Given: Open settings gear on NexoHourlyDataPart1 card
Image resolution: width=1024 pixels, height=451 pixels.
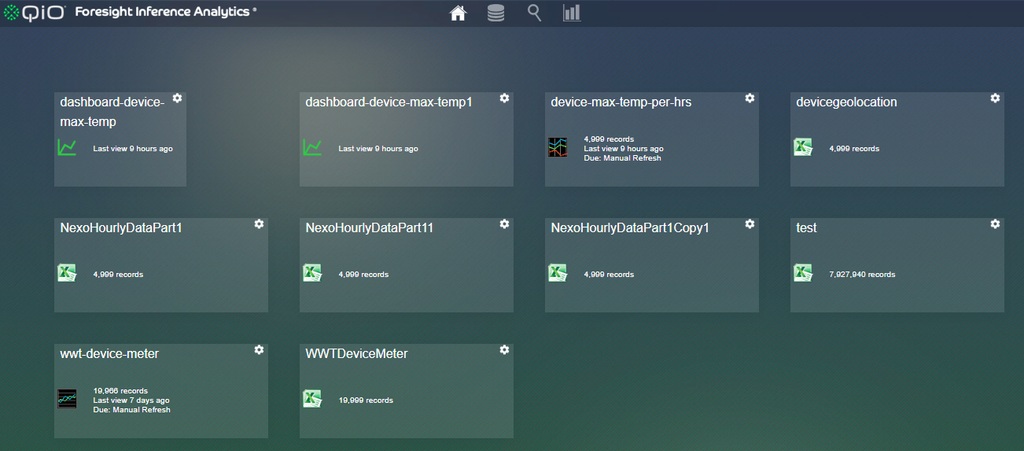Looking at the screenshot, I should tap(259, 224).
